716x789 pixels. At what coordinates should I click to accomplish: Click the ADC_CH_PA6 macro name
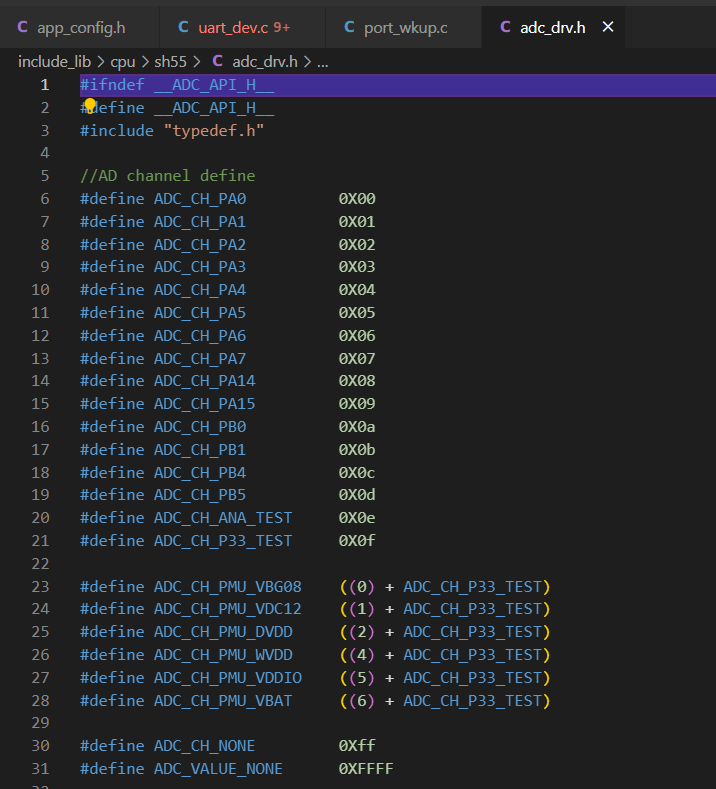click(x=200, y=336)
